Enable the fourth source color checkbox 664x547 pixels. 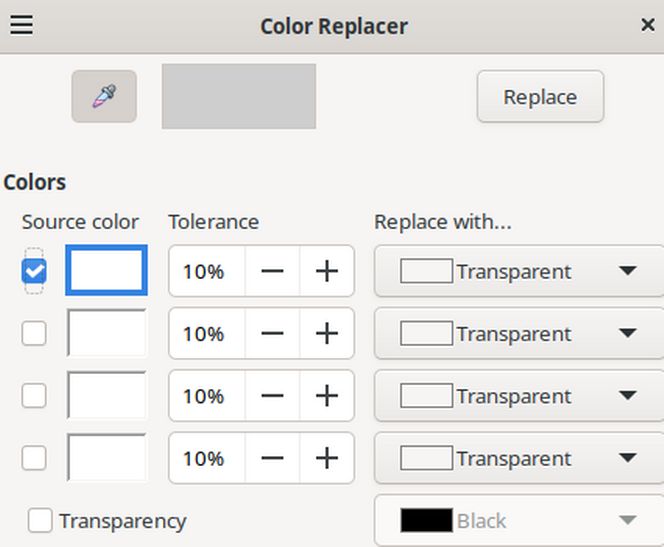pyautogui.click(x=34, y=458)
